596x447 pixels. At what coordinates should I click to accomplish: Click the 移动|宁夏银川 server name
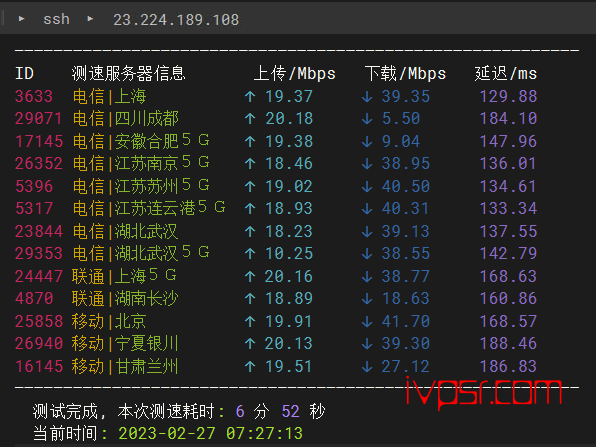125,343
